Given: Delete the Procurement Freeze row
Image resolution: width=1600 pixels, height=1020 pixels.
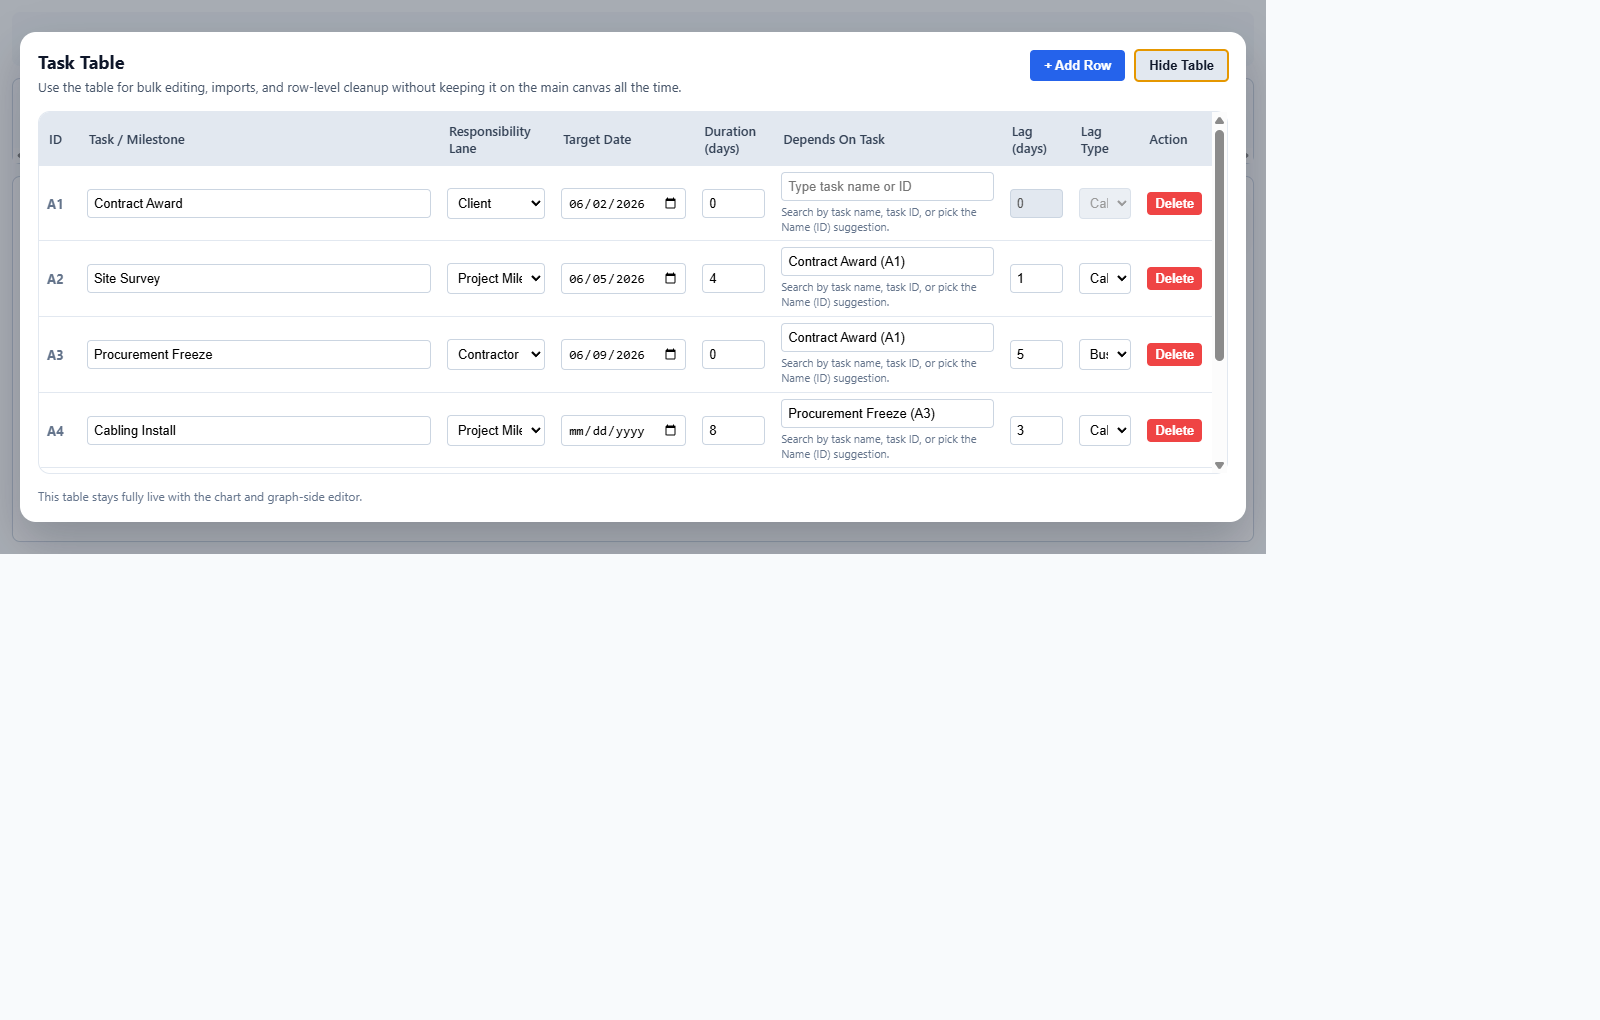Looking at the screenshot, I should coord(1174,354).
